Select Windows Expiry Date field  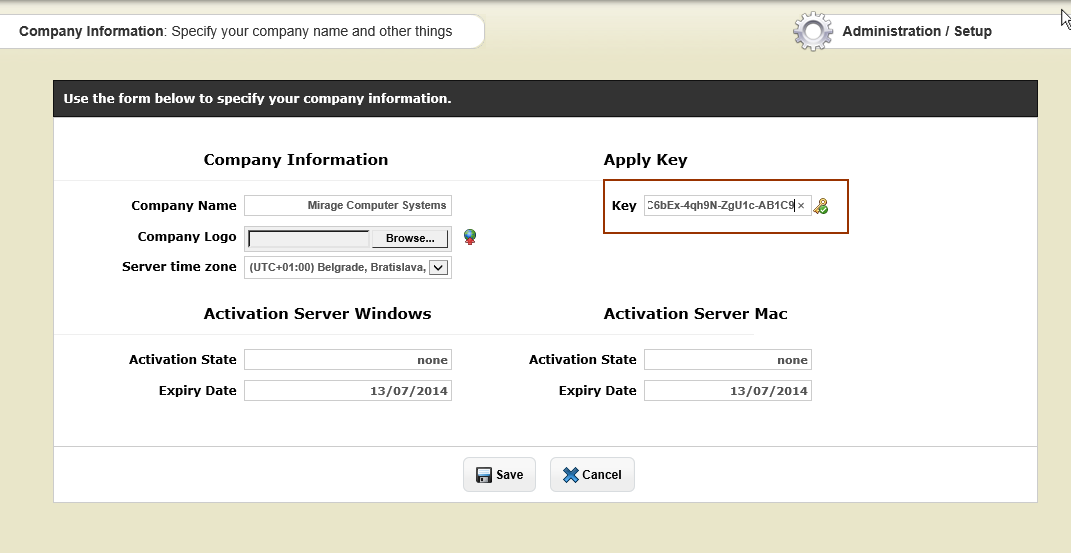pyautogui.click(x=348, y=391)
